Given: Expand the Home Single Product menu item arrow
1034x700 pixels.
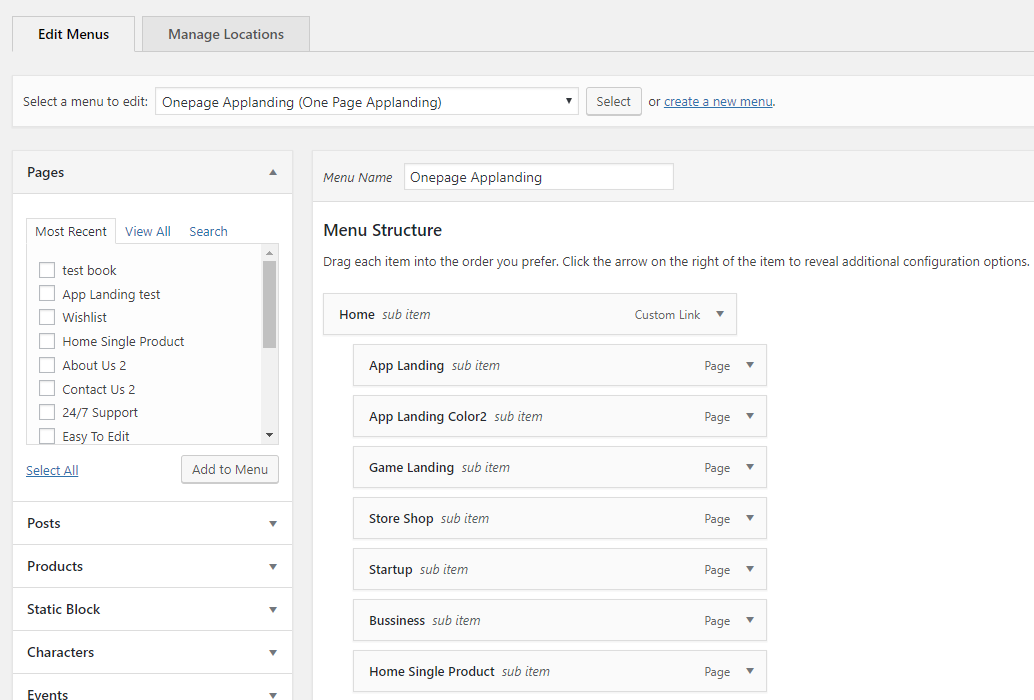Looking at the screenshot, I should coord(750,671).
